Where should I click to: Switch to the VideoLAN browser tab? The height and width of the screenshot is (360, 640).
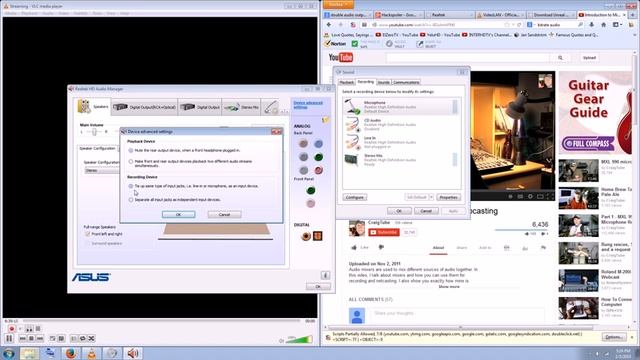500,15
